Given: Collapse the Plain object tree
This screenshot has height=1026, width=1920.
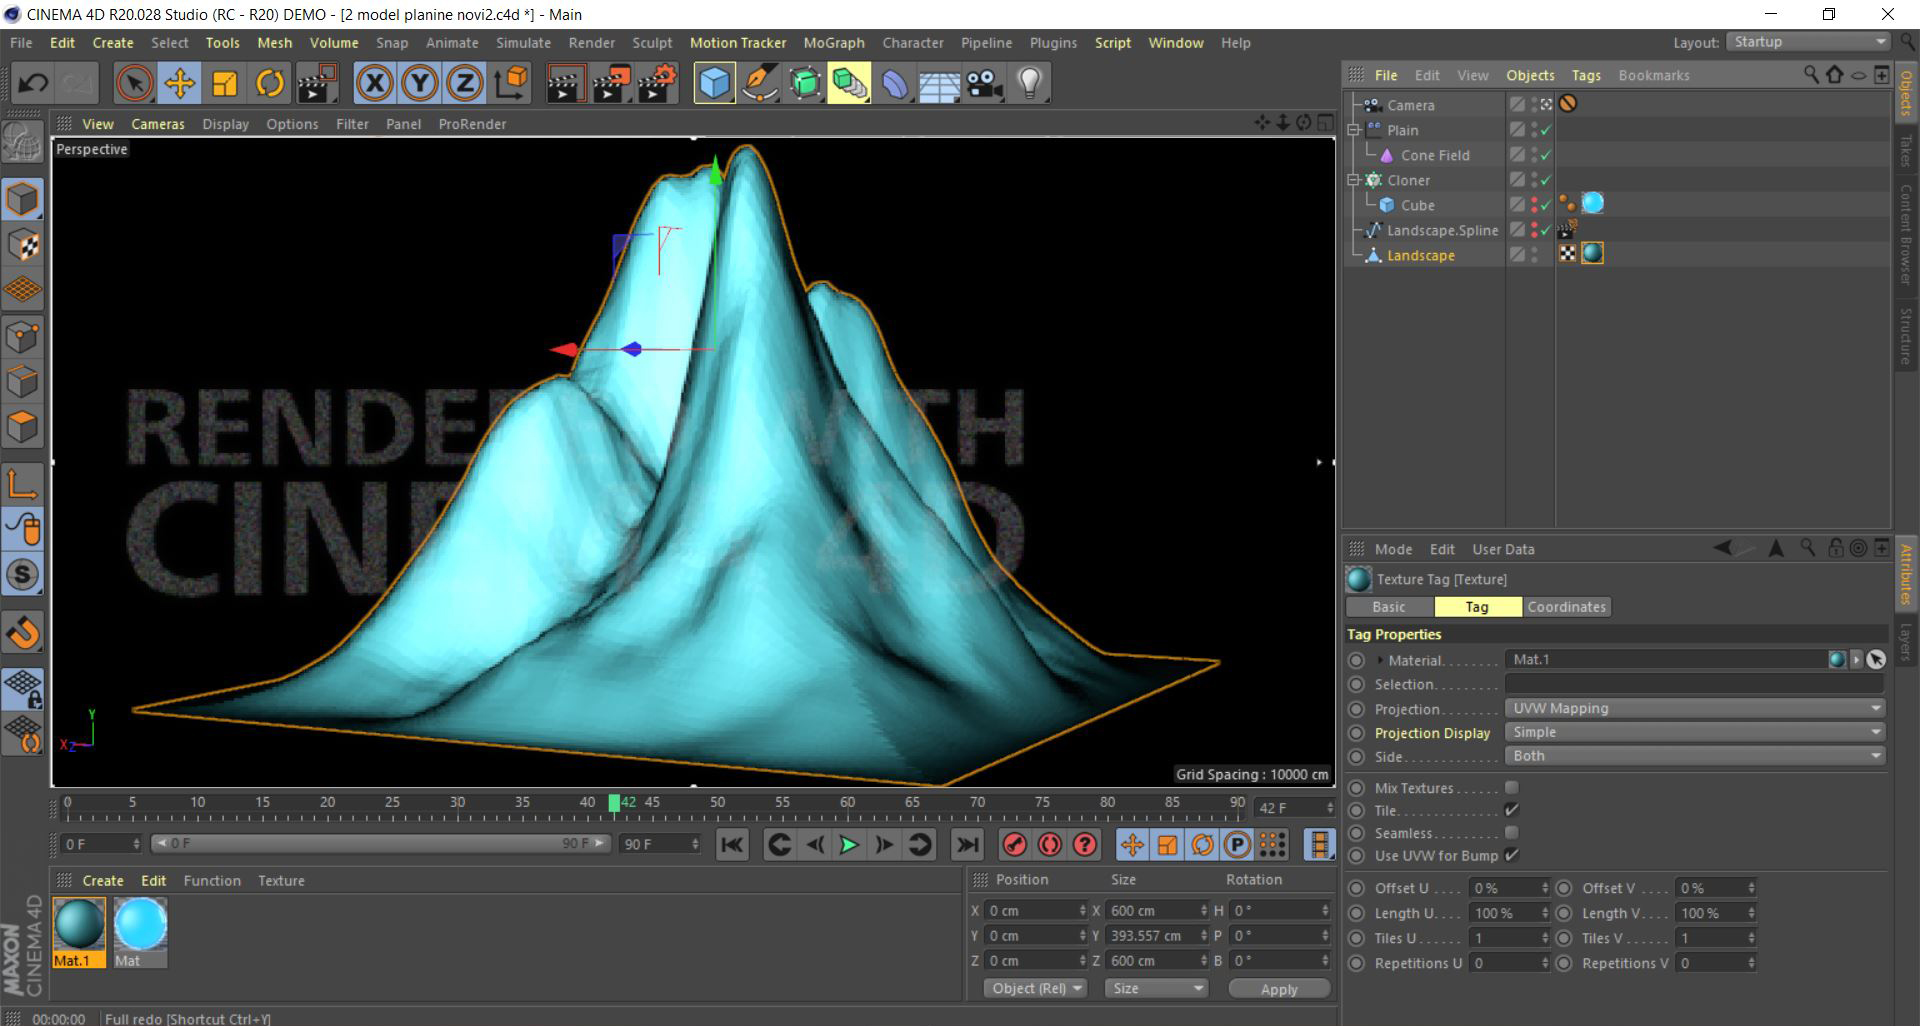Looking at the screenshot, I should [1354, 130].
